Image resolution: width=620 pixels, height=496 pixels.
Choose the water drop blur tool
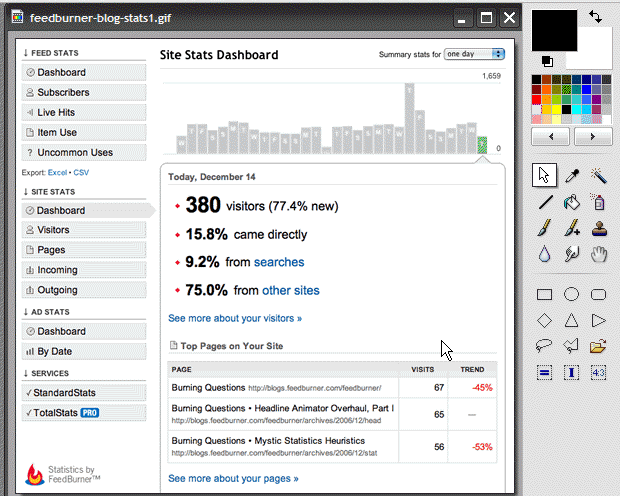coord(544,254)
